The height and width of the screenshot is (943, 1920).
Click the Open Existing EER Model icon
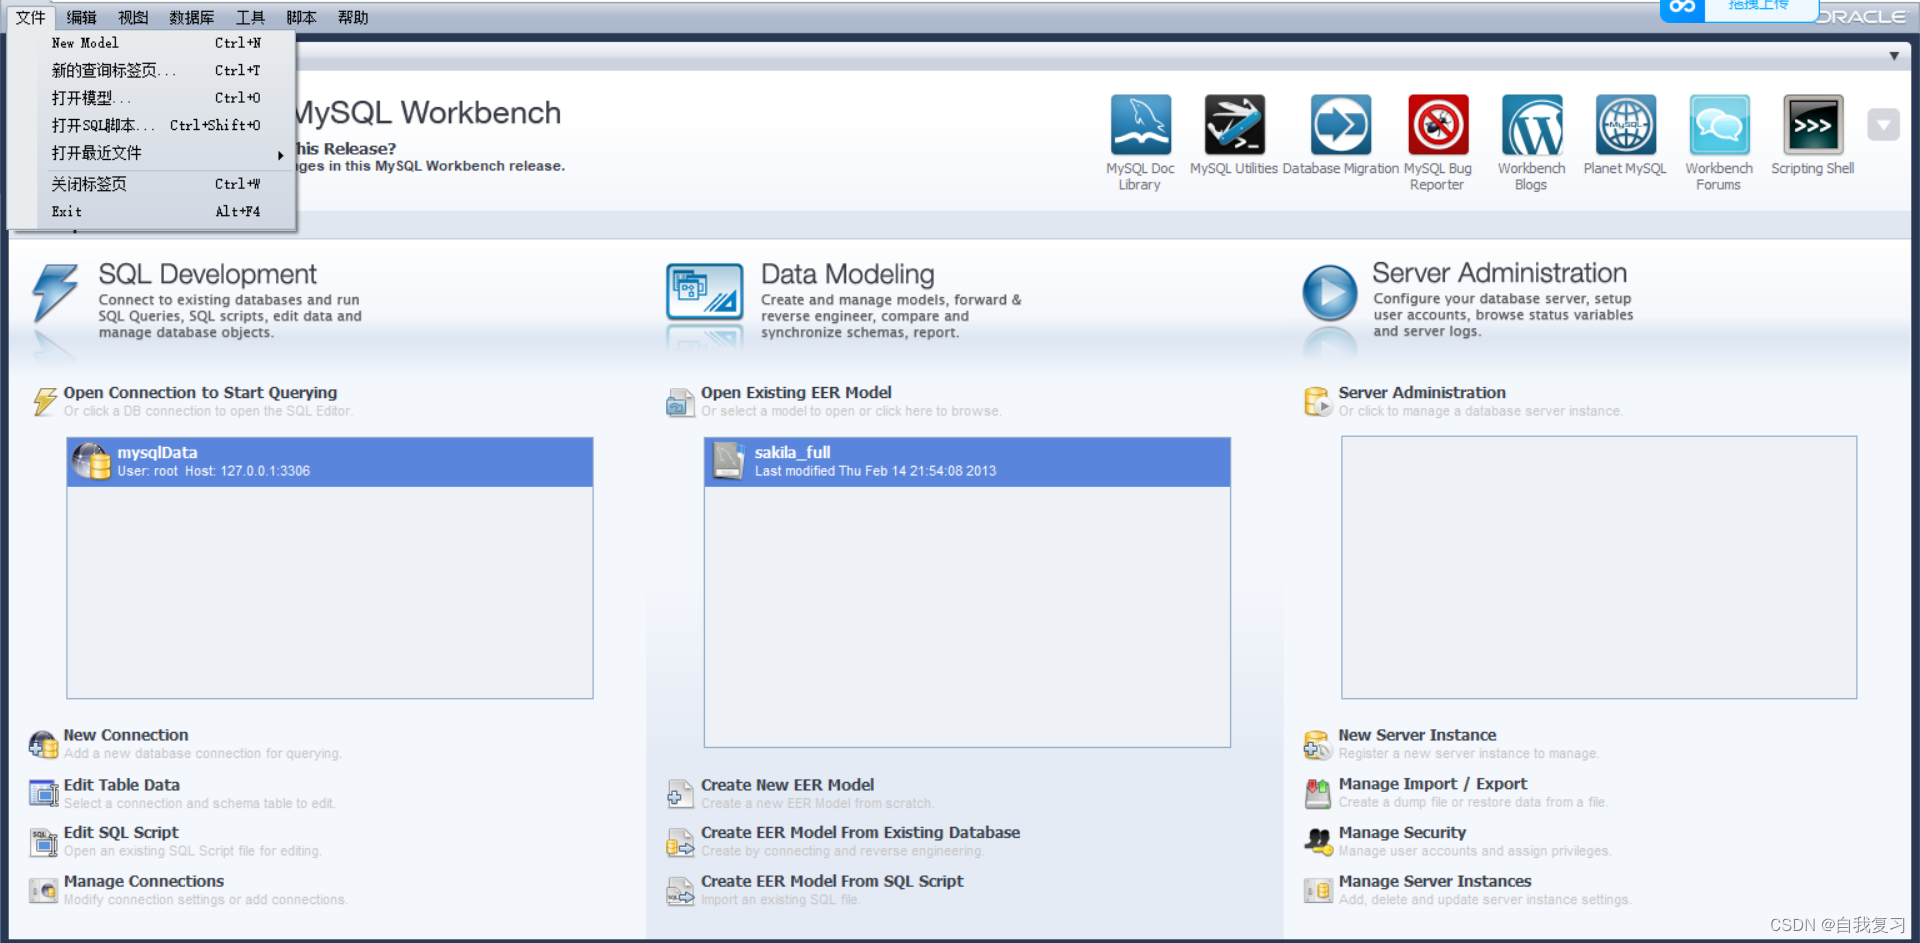pyautogui.click(x=680, y=402)
